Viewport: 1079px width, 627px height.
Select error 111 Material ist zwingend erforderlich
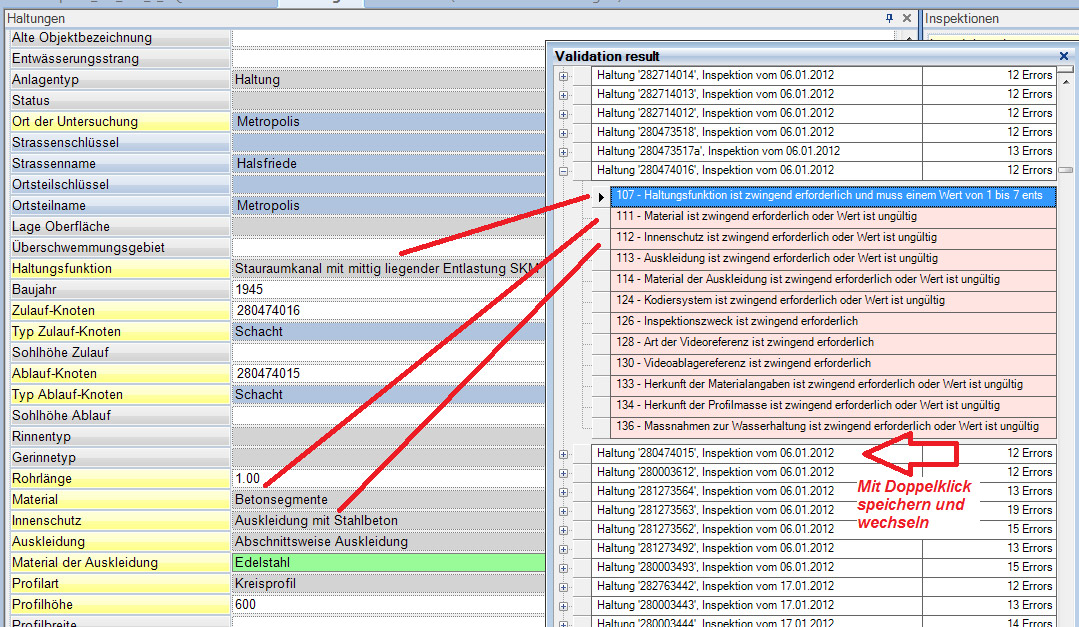833,216
